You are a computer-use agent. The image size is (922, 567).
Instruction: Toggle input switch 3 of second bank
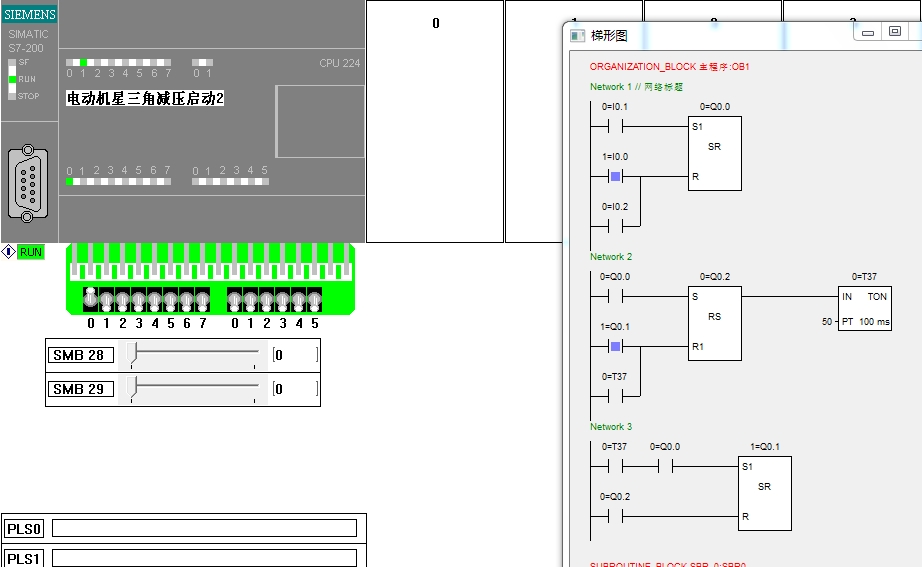[282, 300]
